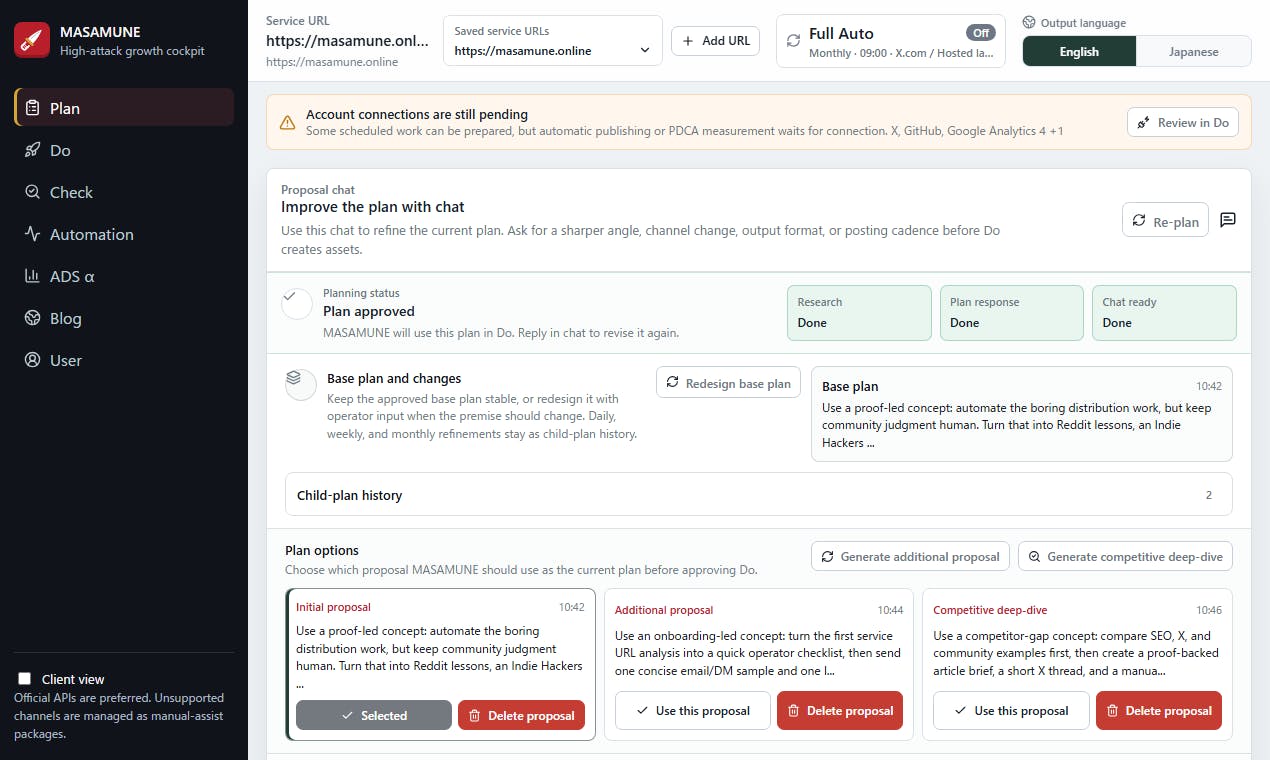Open the Plan section in sidebar
This screenshot has width=1270, height=760.
(124, 108)
